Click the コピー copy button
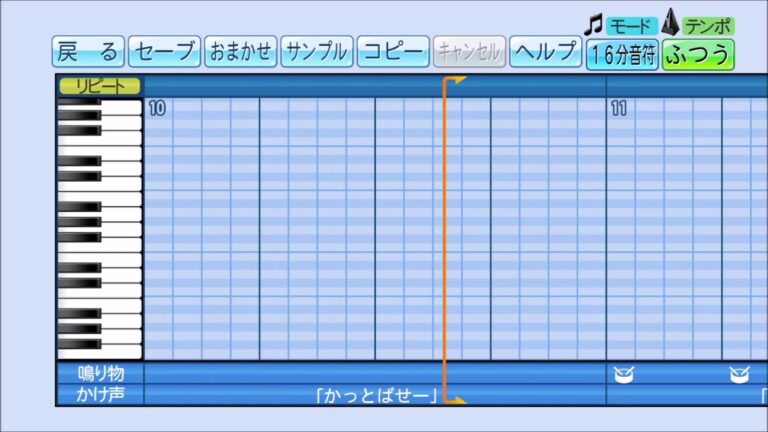768x432 pixels. pos(392,51)
